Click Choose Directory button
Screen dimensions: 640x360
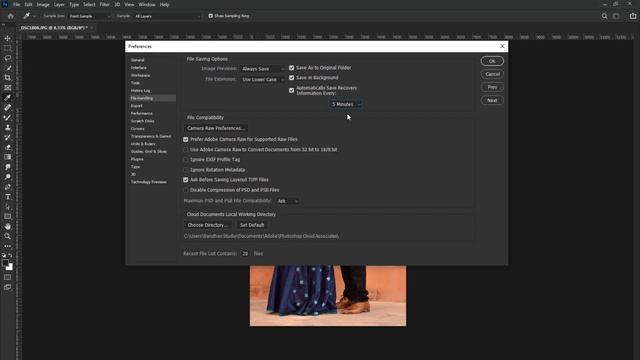pos(208,225)
